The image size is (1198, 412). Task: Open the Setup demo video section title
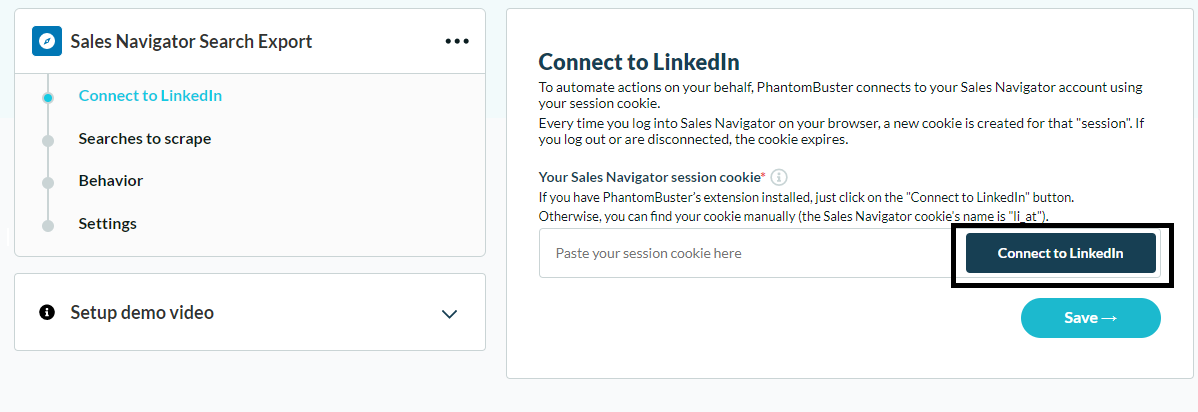tap(142, 312)
